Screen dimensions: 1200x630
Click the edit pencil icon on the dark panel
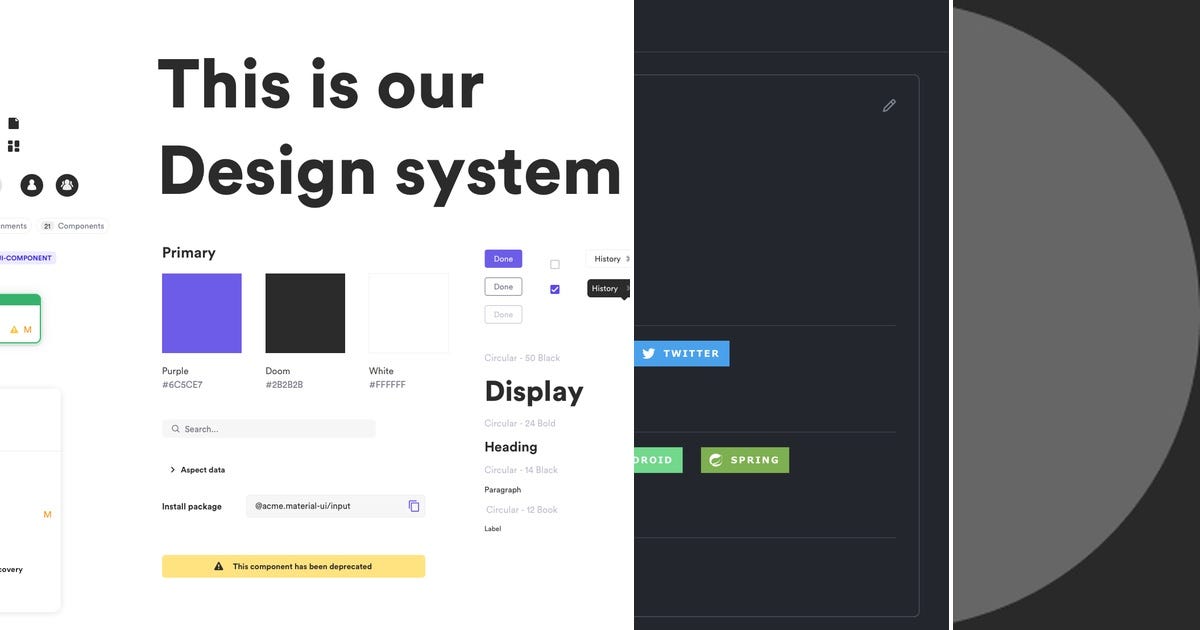point(889,104)
